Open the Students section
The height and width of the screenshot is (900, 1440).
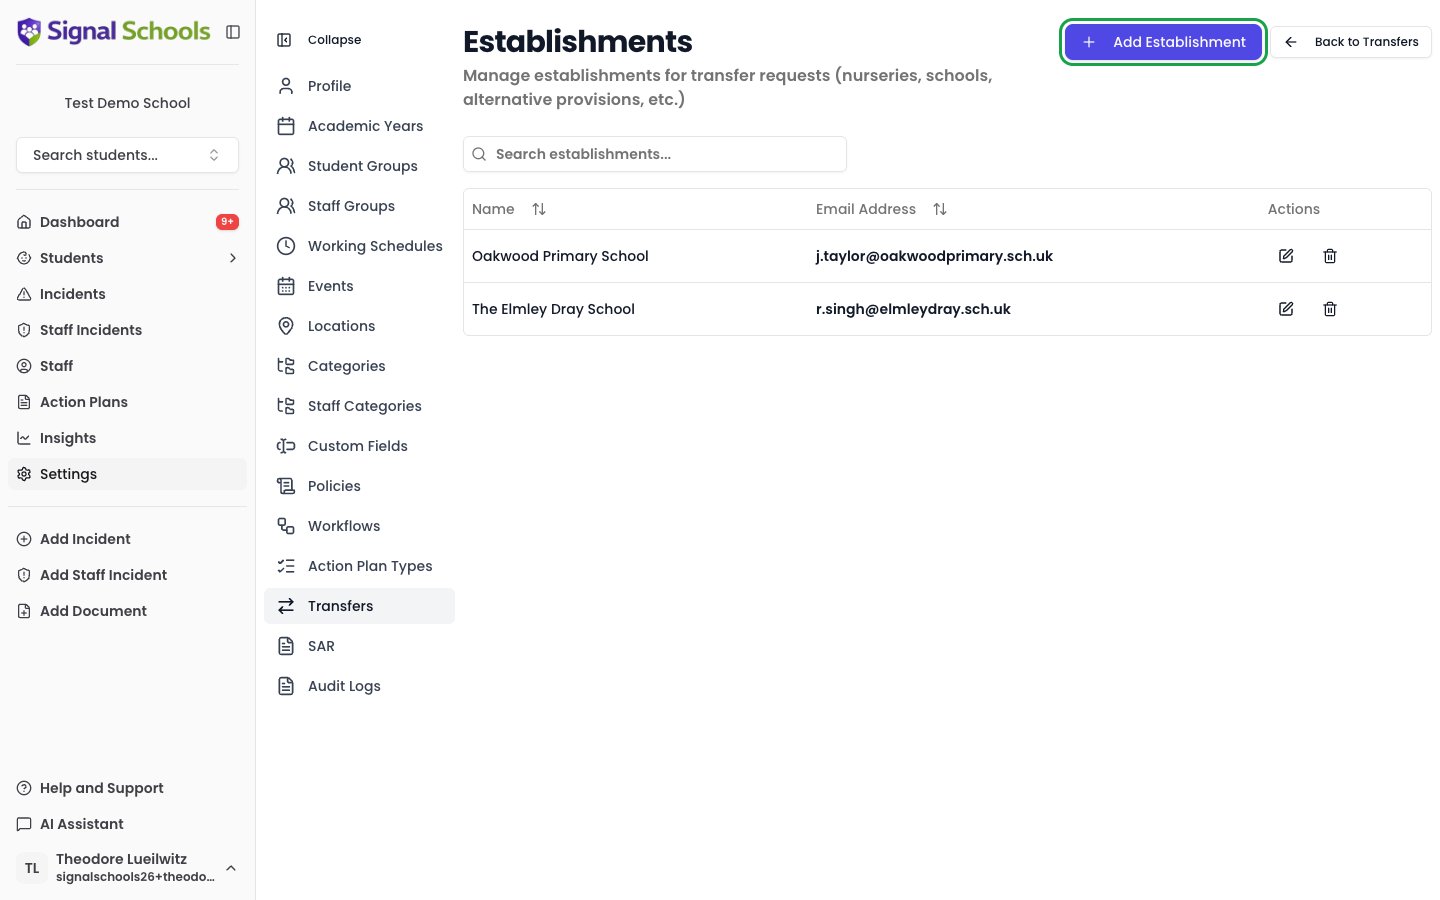click(x=127, y=258)
